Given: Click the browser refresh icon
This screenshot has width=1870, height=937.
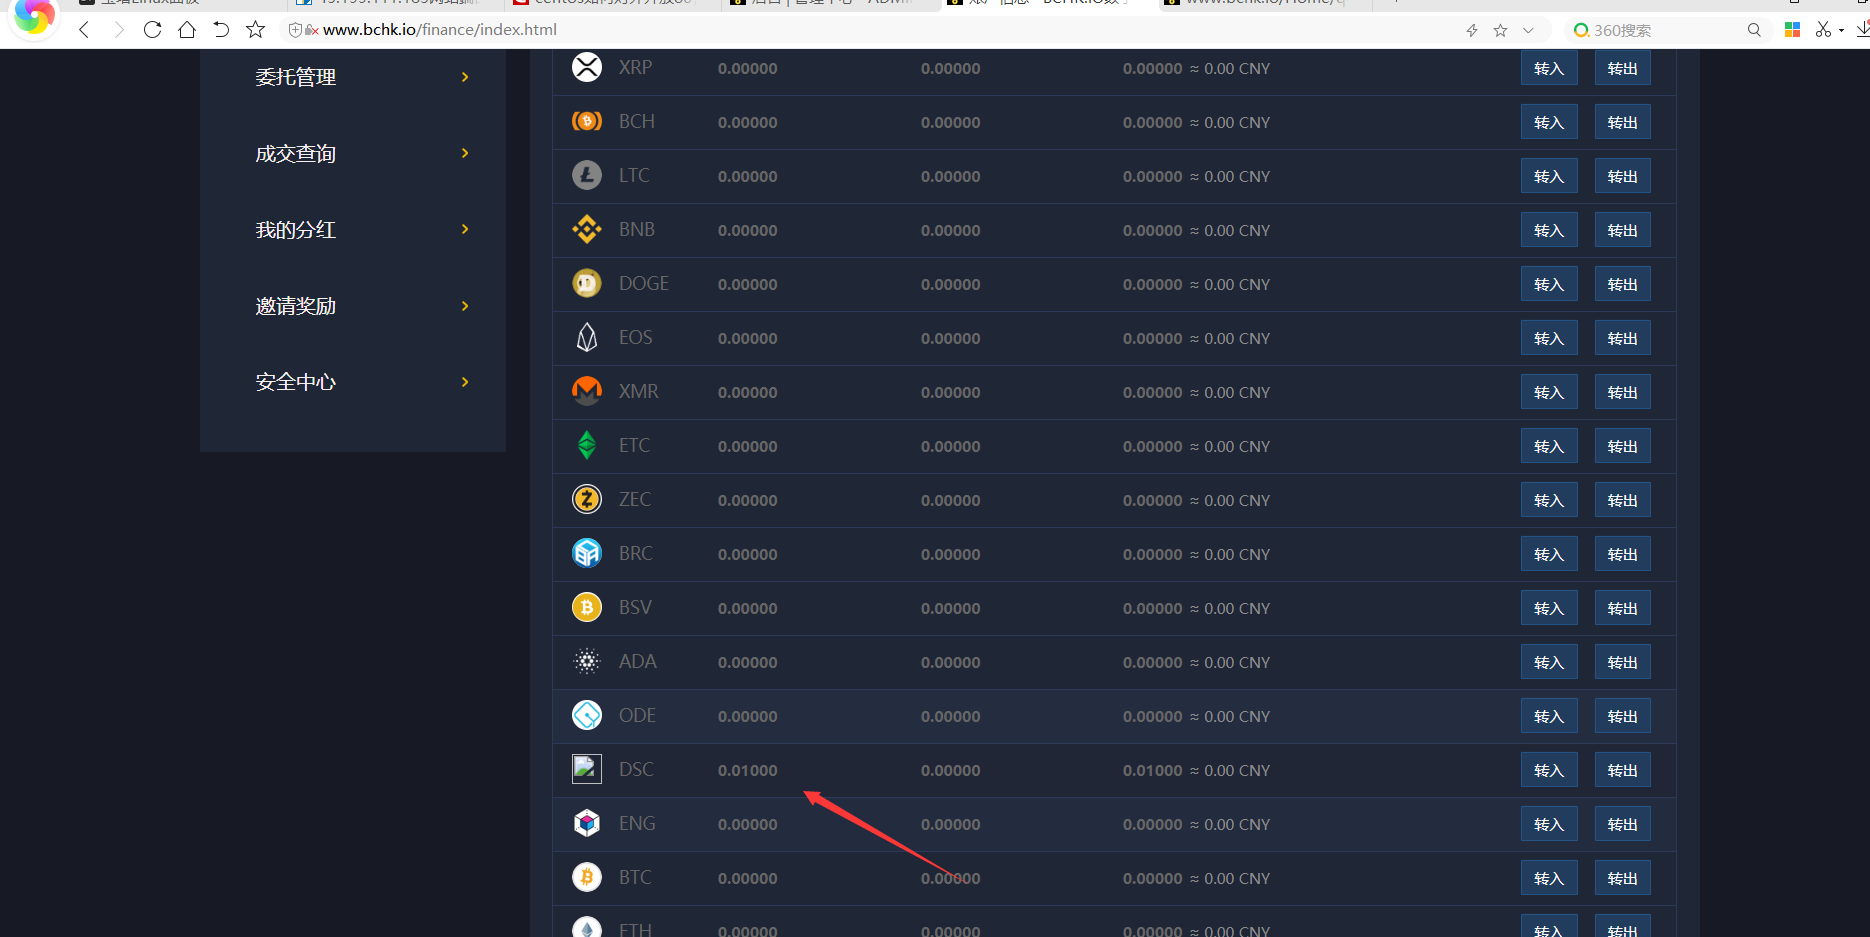Looking at the screenshot, I should [x=152, y=30].
